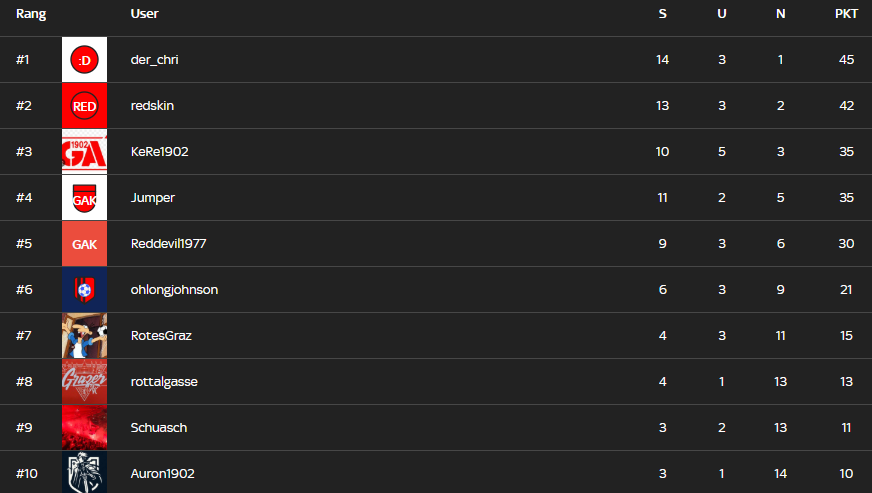The height and width of the screenshot is (493, 872).
Task: Sort the table by the User header
Action: tap(144, 14)
